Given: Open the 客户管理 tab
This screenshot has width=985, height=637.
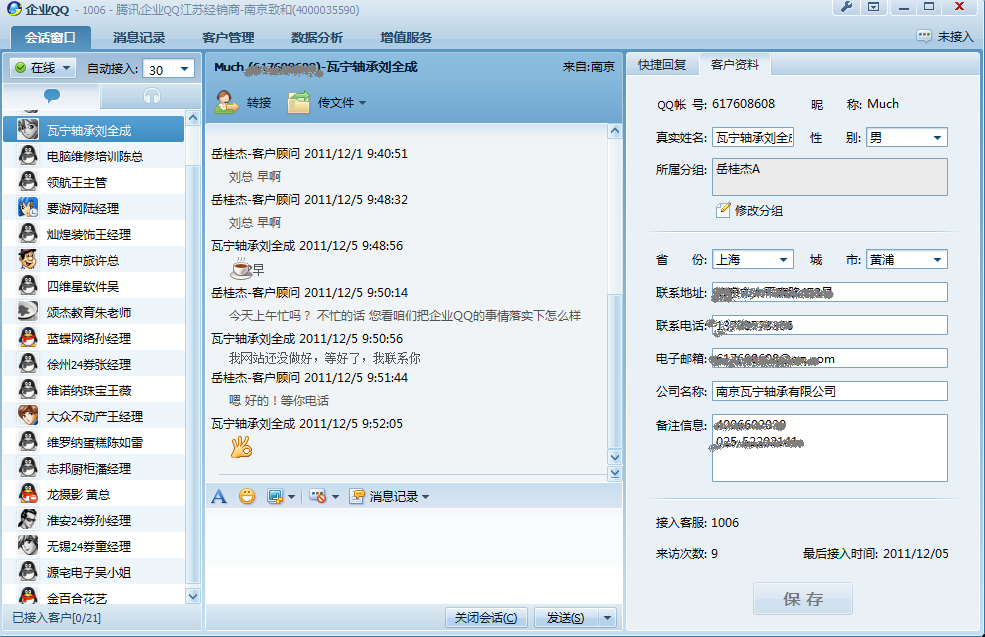Looking at the screenshot, I should point(228,38).
